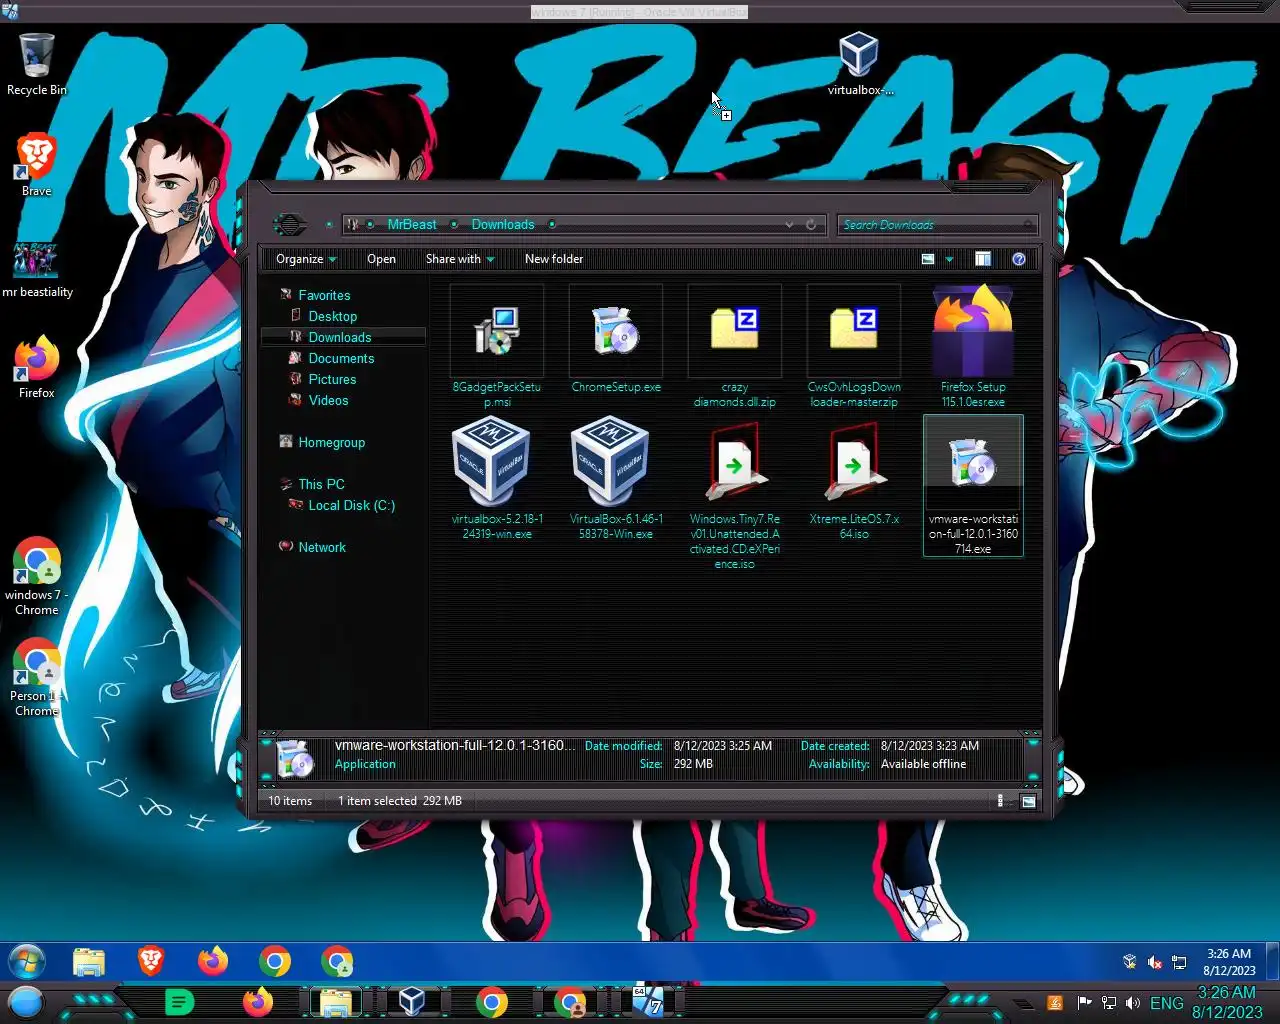1280x1024 pixels.
Task: Open Desktop in the navigation pane
Action: pyautogui.click(x=332, y=316)
